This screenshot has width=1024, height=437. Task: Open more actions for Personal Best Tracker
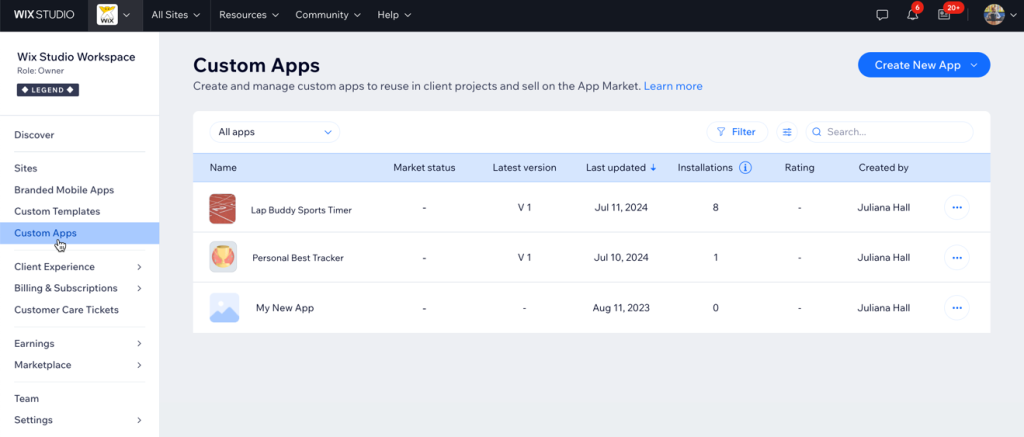click(x=957, y=257)
